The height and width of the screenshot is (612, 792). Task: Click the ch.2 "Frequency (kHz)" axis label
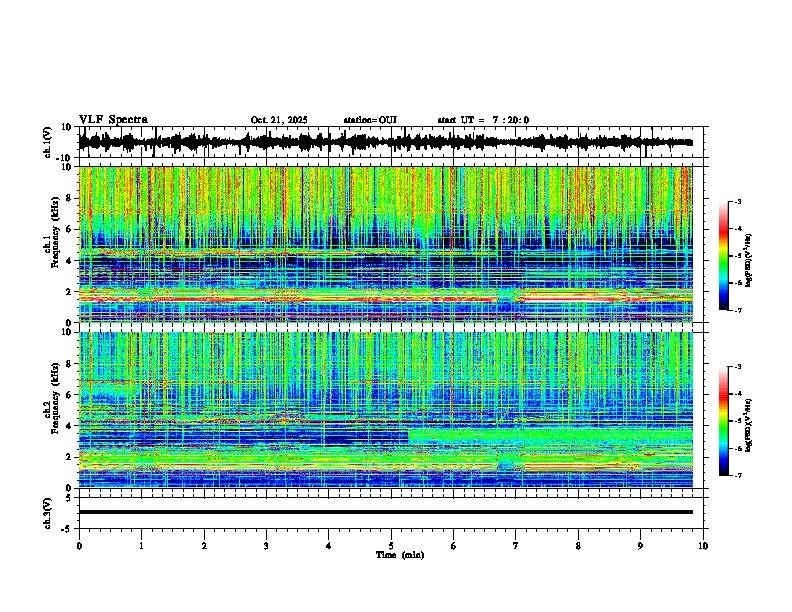pos(55,398)
